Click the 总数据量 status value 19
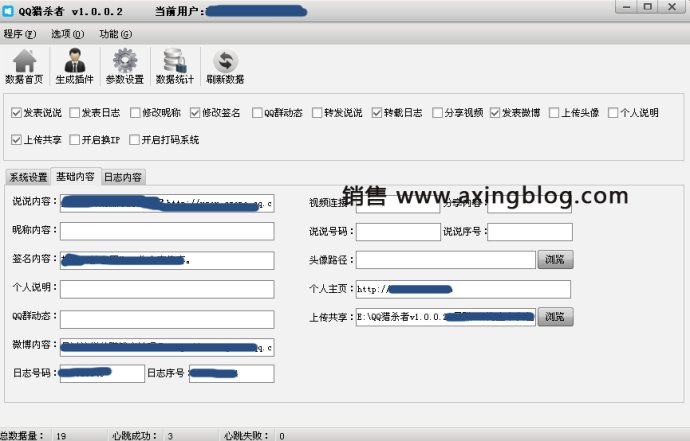 tap(61, 436)
